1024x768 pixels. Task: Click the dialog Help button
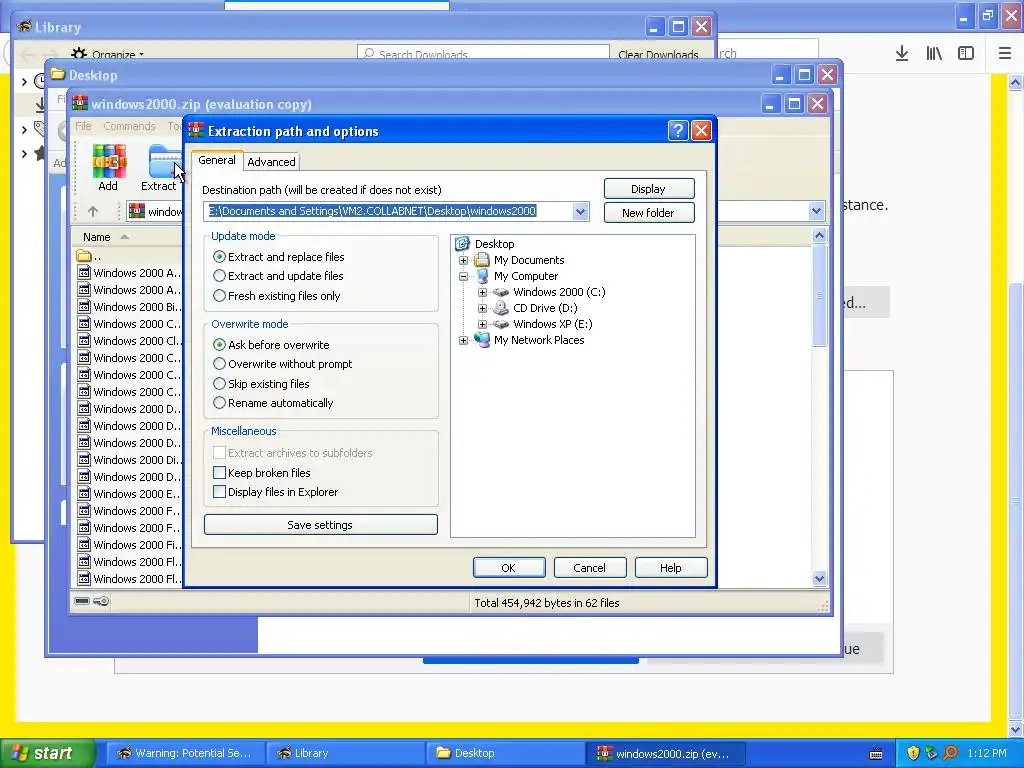click(671, 568)
